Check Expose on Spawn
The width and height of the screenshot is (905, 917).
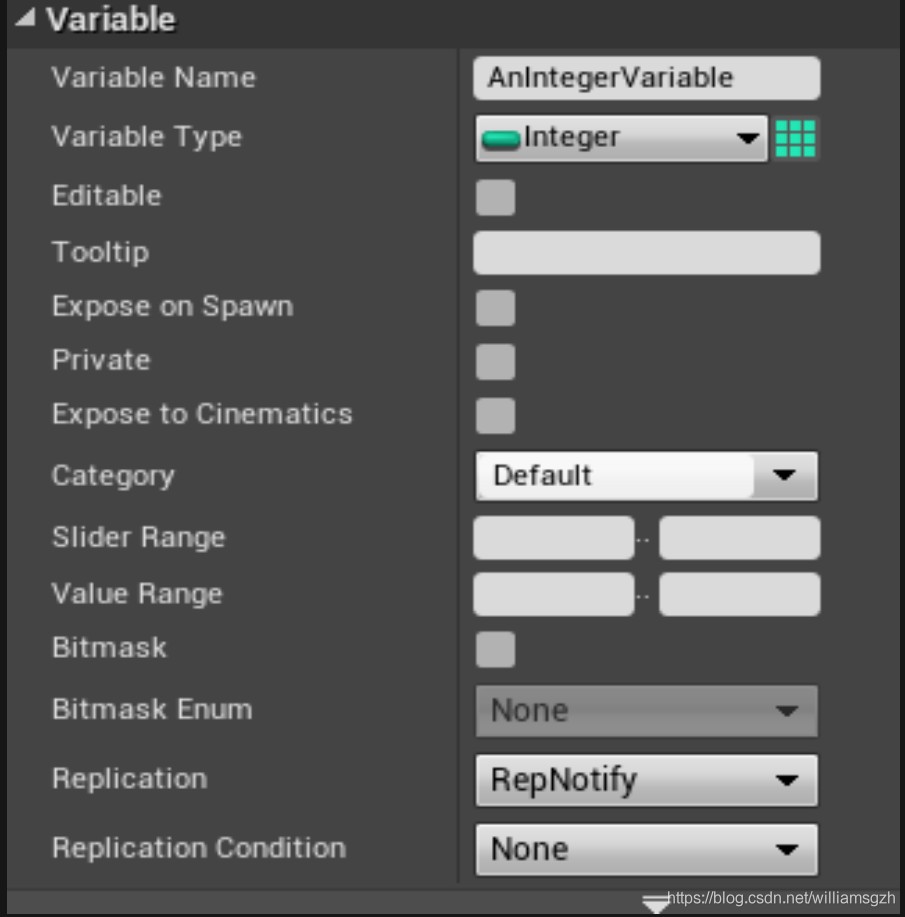point(495,308)
